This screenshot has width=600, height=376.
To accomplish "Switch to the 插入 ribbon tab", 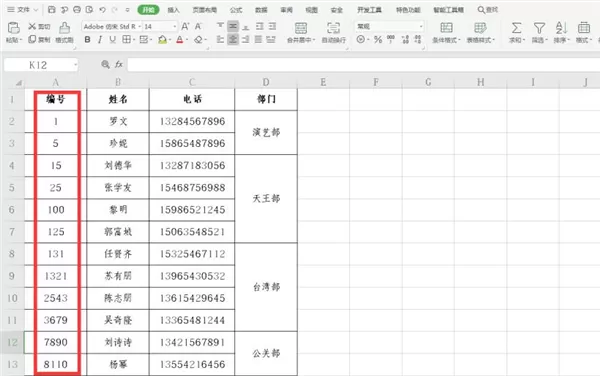I will pyautogui.click(x=173, y=10).
